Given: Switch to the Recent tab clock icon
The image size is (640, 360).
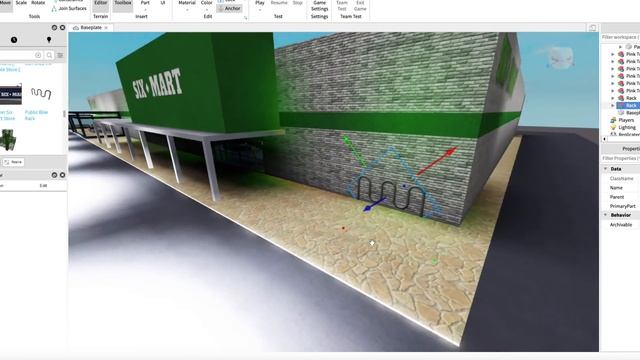Looking at the screenshot, I should [14, 40].
